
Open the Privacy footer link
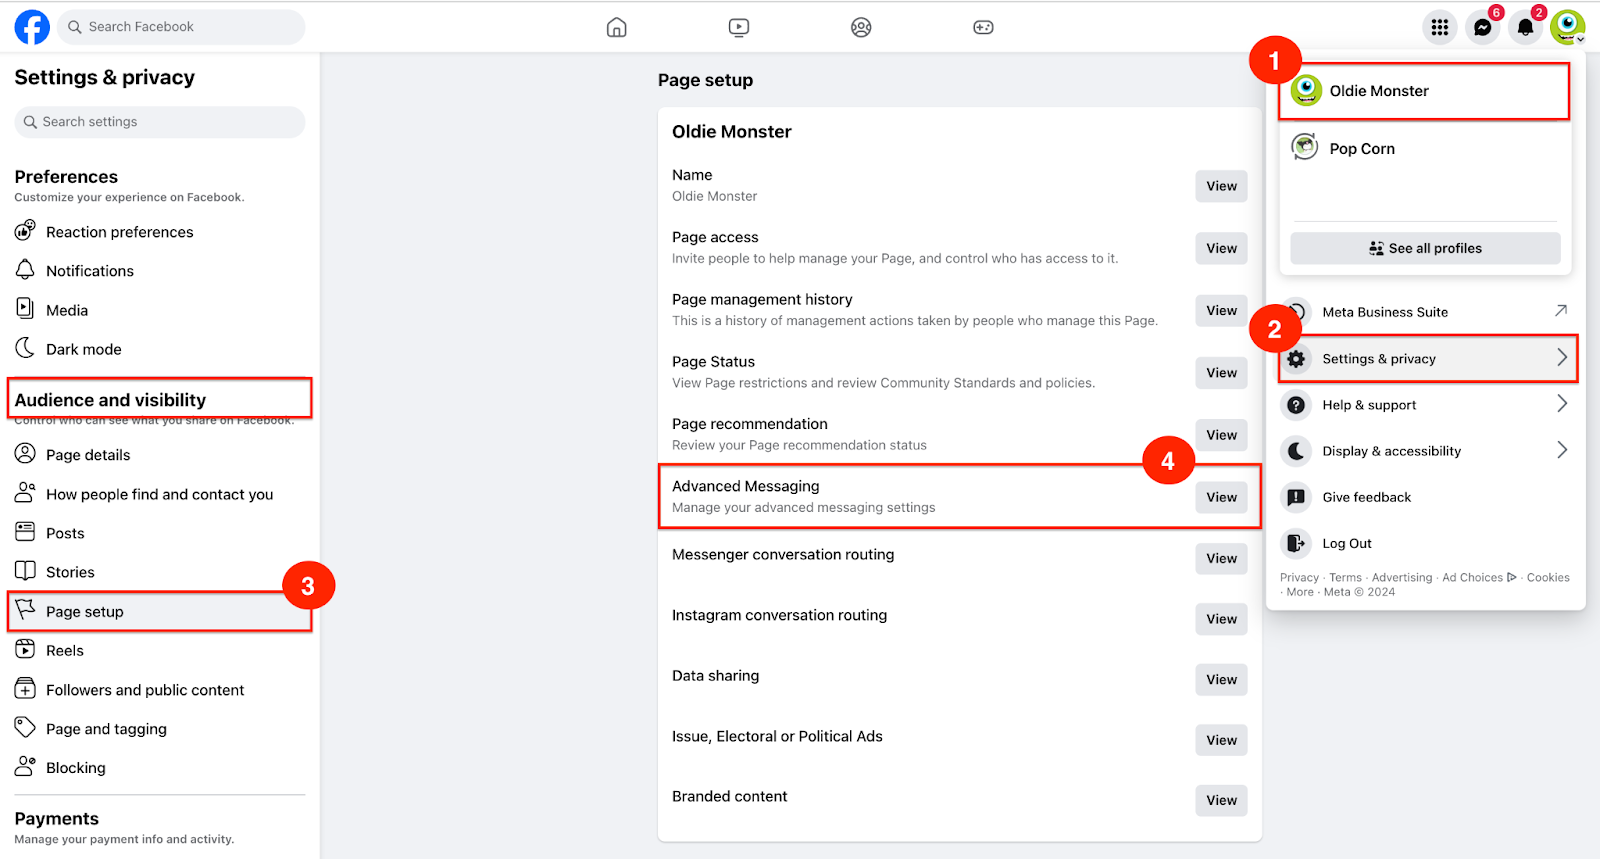click(x=1299, y=577)
